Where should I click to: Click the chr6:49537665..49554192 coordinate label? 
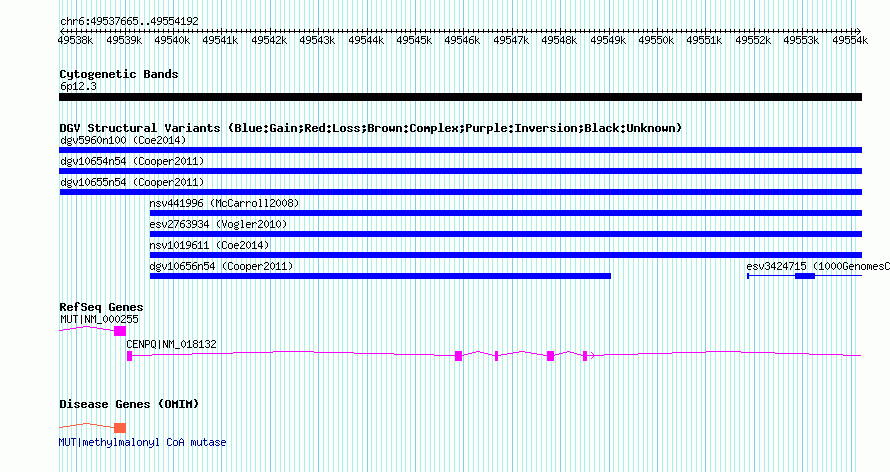pyautogui.click(x=129, y=21)
